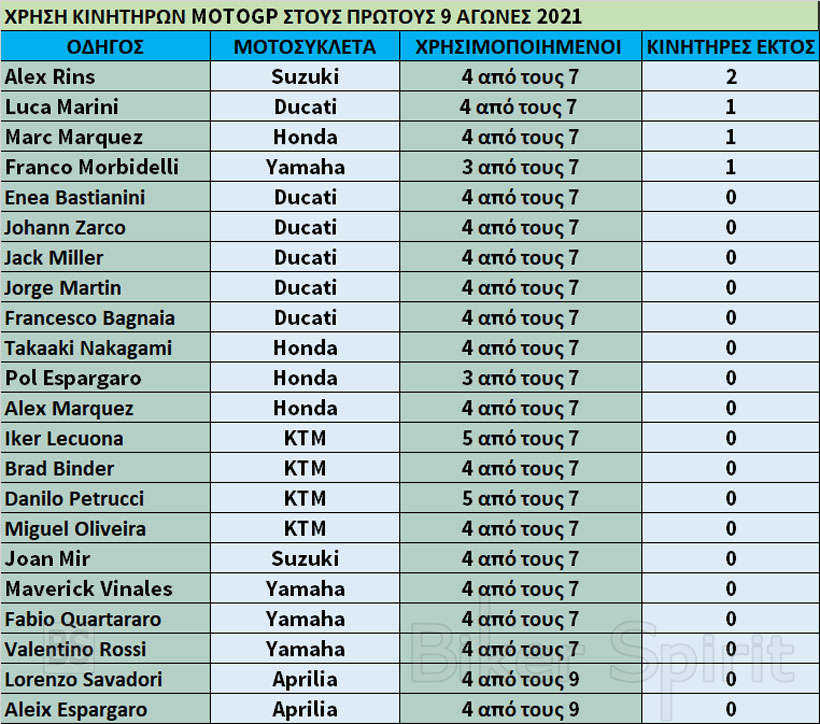
Task: Select Alex Rins' engines-out value 2
Action: (731, 77)
